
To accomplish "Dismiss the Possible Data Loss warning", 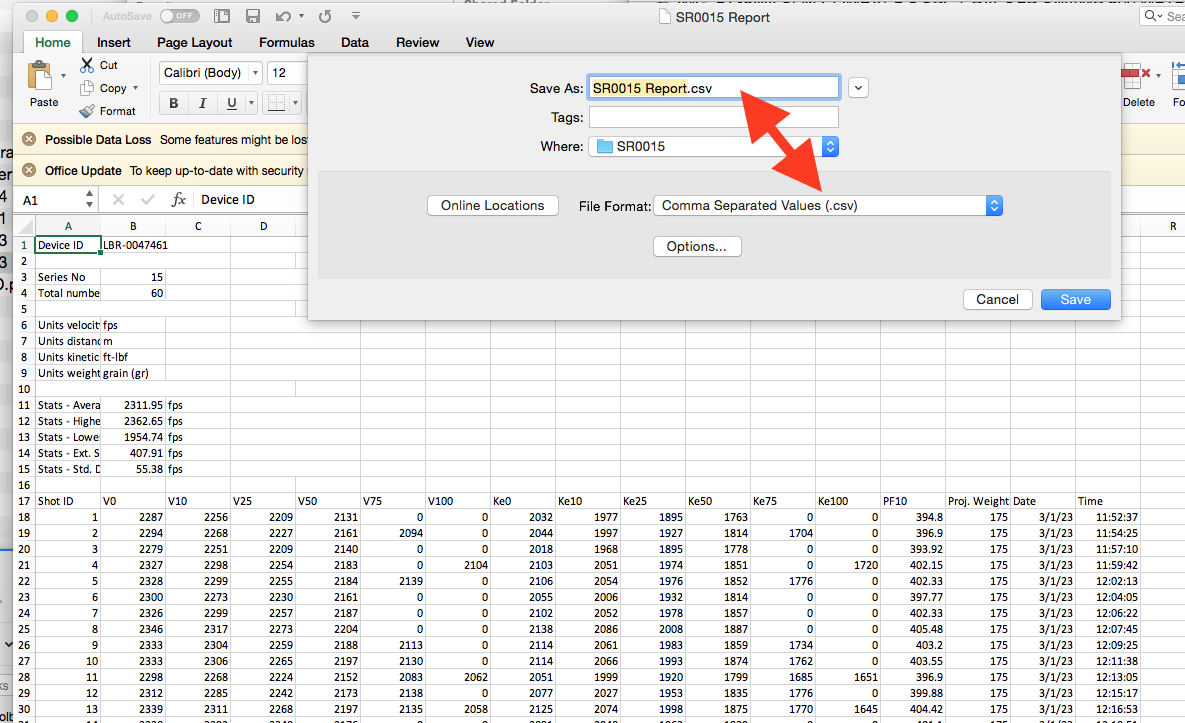I will coord(29,140).
